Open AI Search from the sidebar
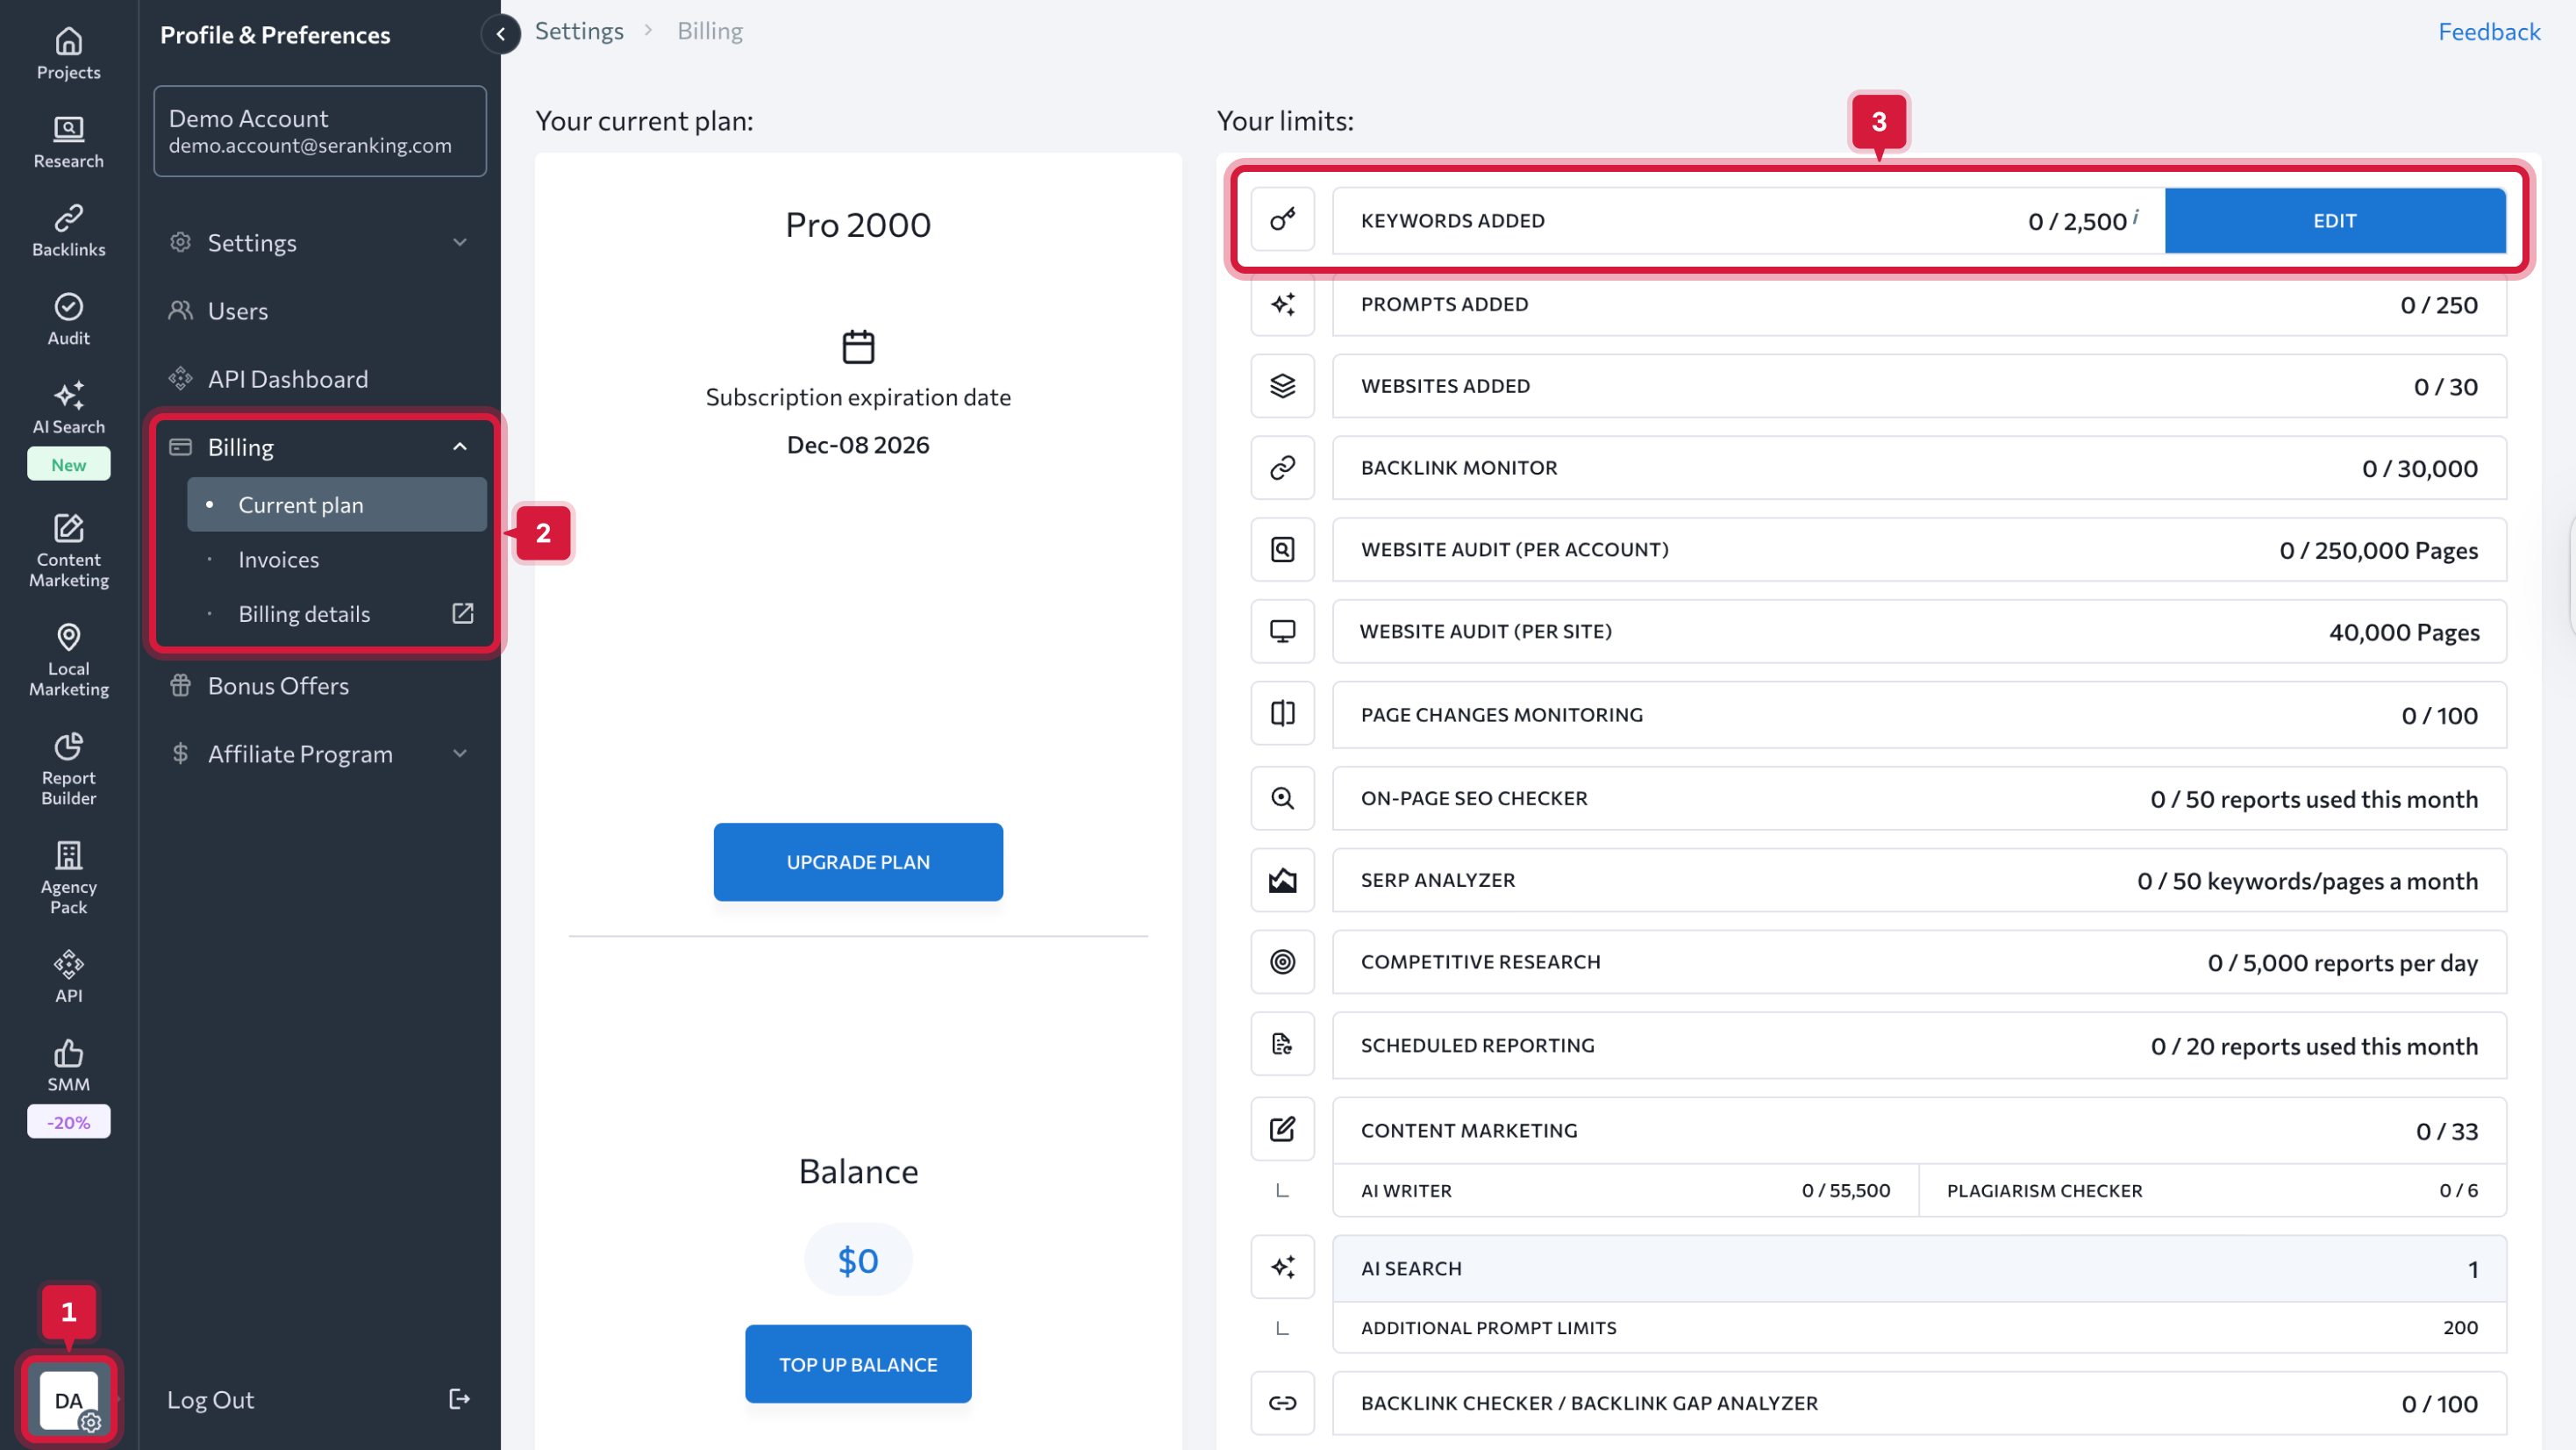This screenshot has width=2576, height=1450. coord(68,407)
